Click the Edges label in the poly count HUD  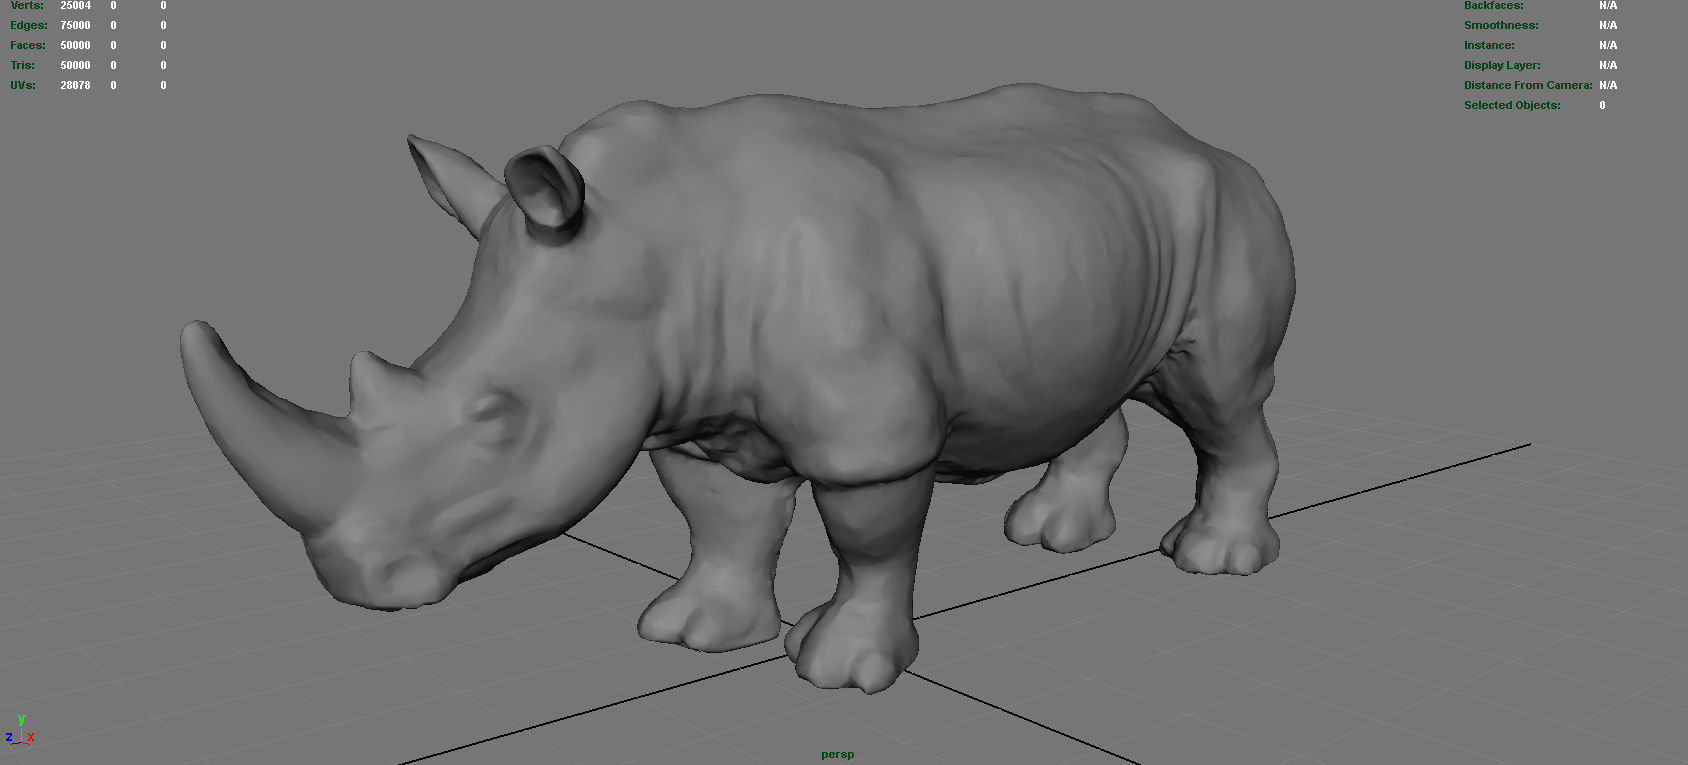29,25
